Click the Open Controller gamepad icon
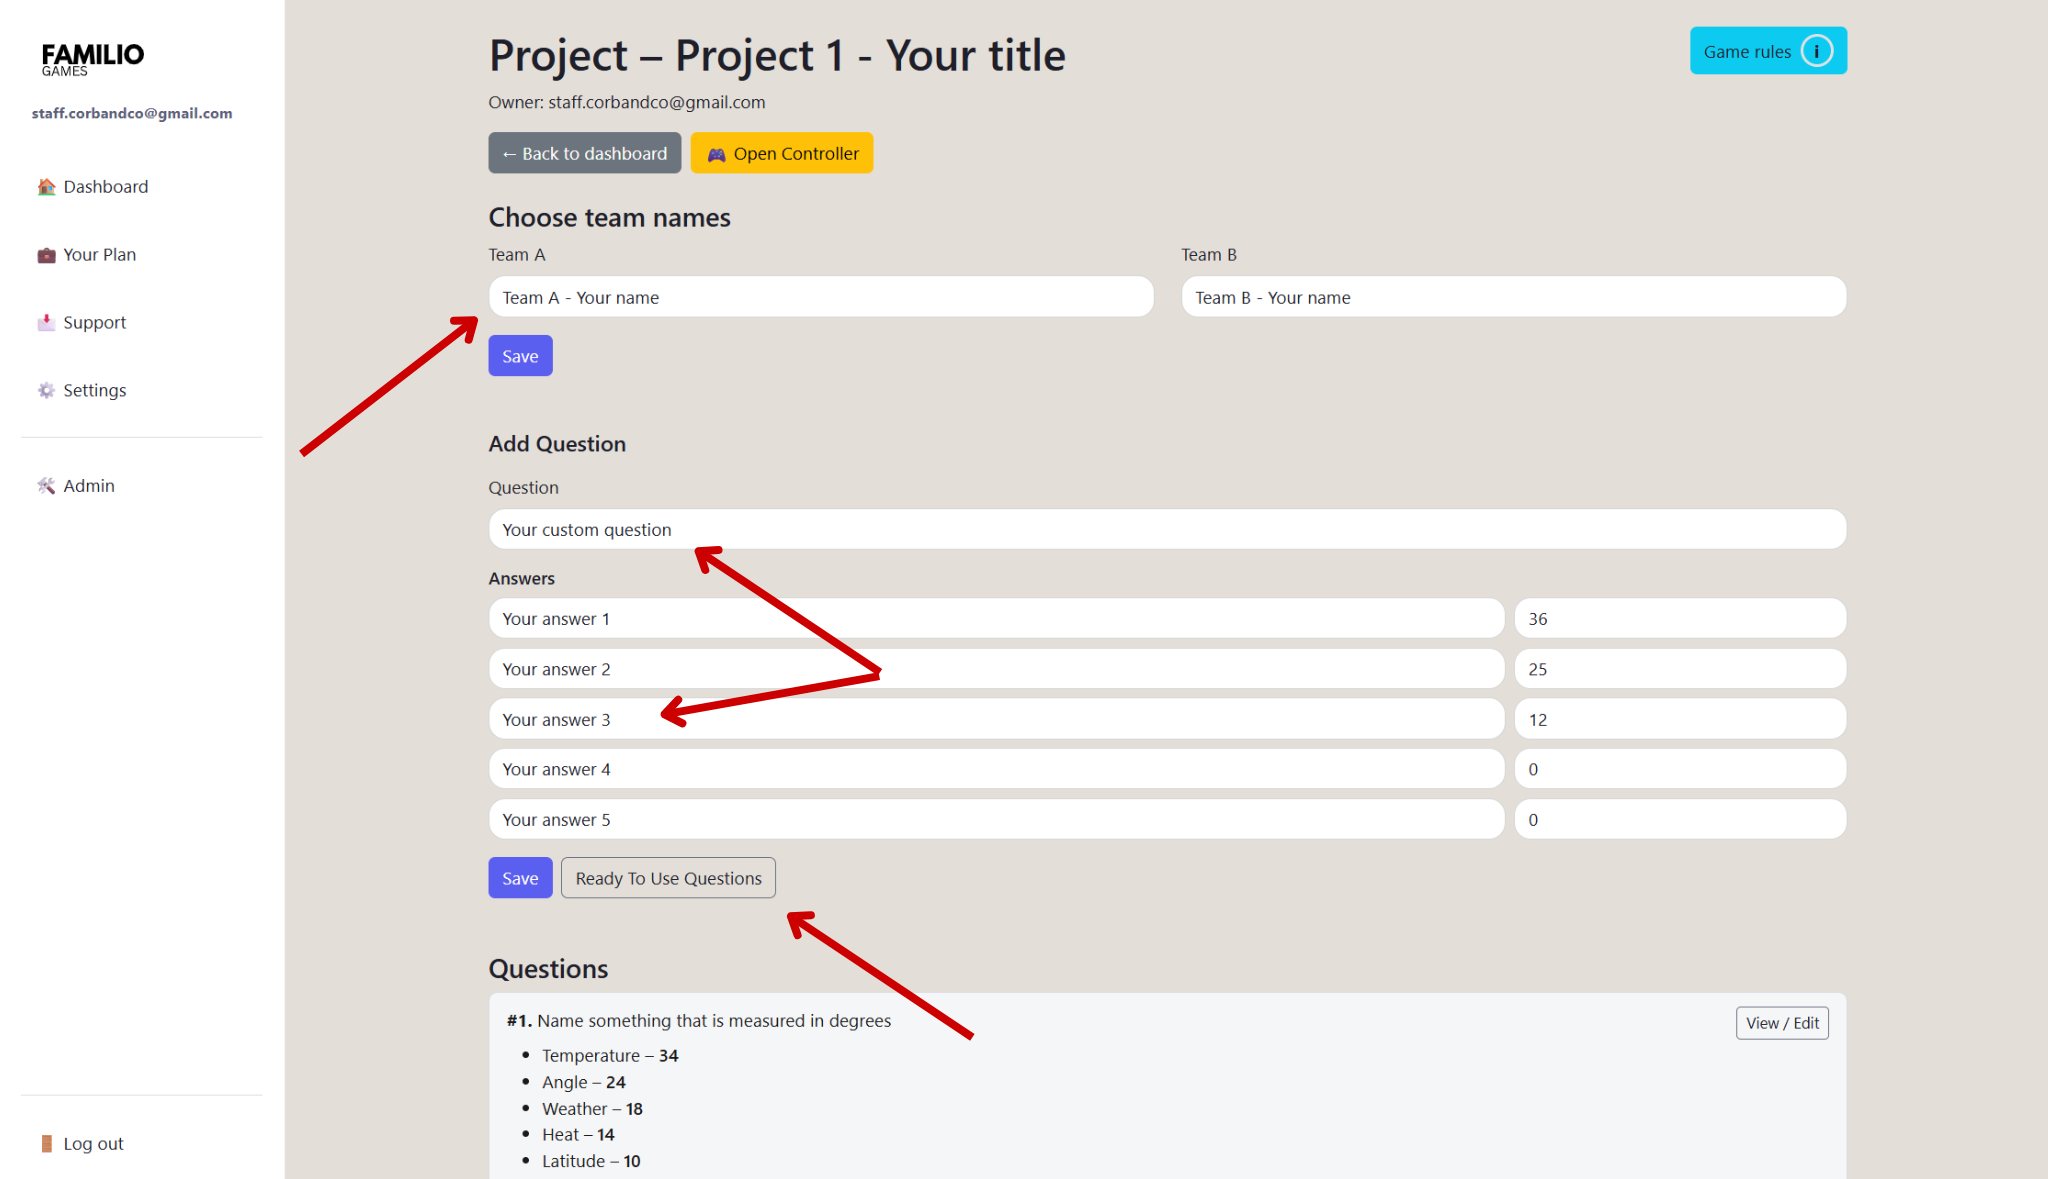 716,154
